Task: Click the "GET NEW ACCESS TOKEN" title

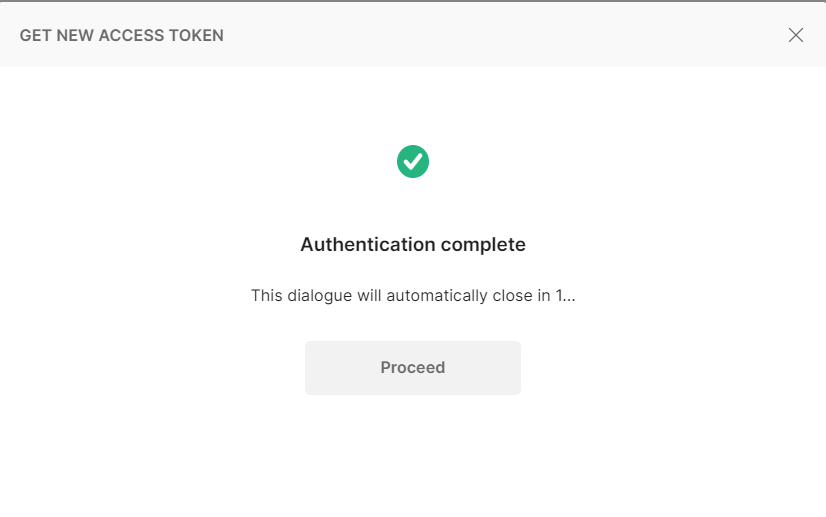Action: pyautogui.click(x=121, y=36)
